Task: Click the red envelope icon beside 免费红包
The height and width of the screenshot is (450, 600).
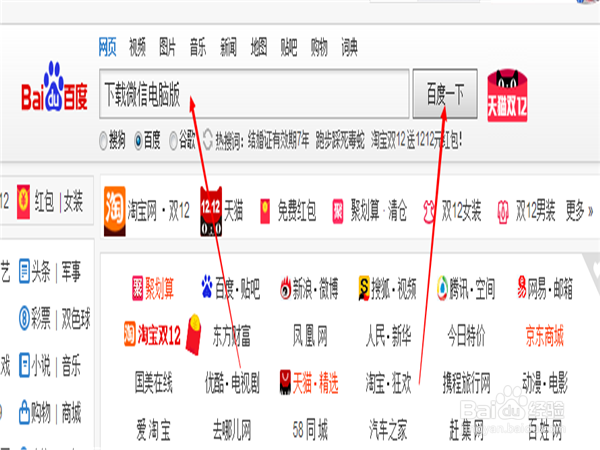Action: point(265,211)
